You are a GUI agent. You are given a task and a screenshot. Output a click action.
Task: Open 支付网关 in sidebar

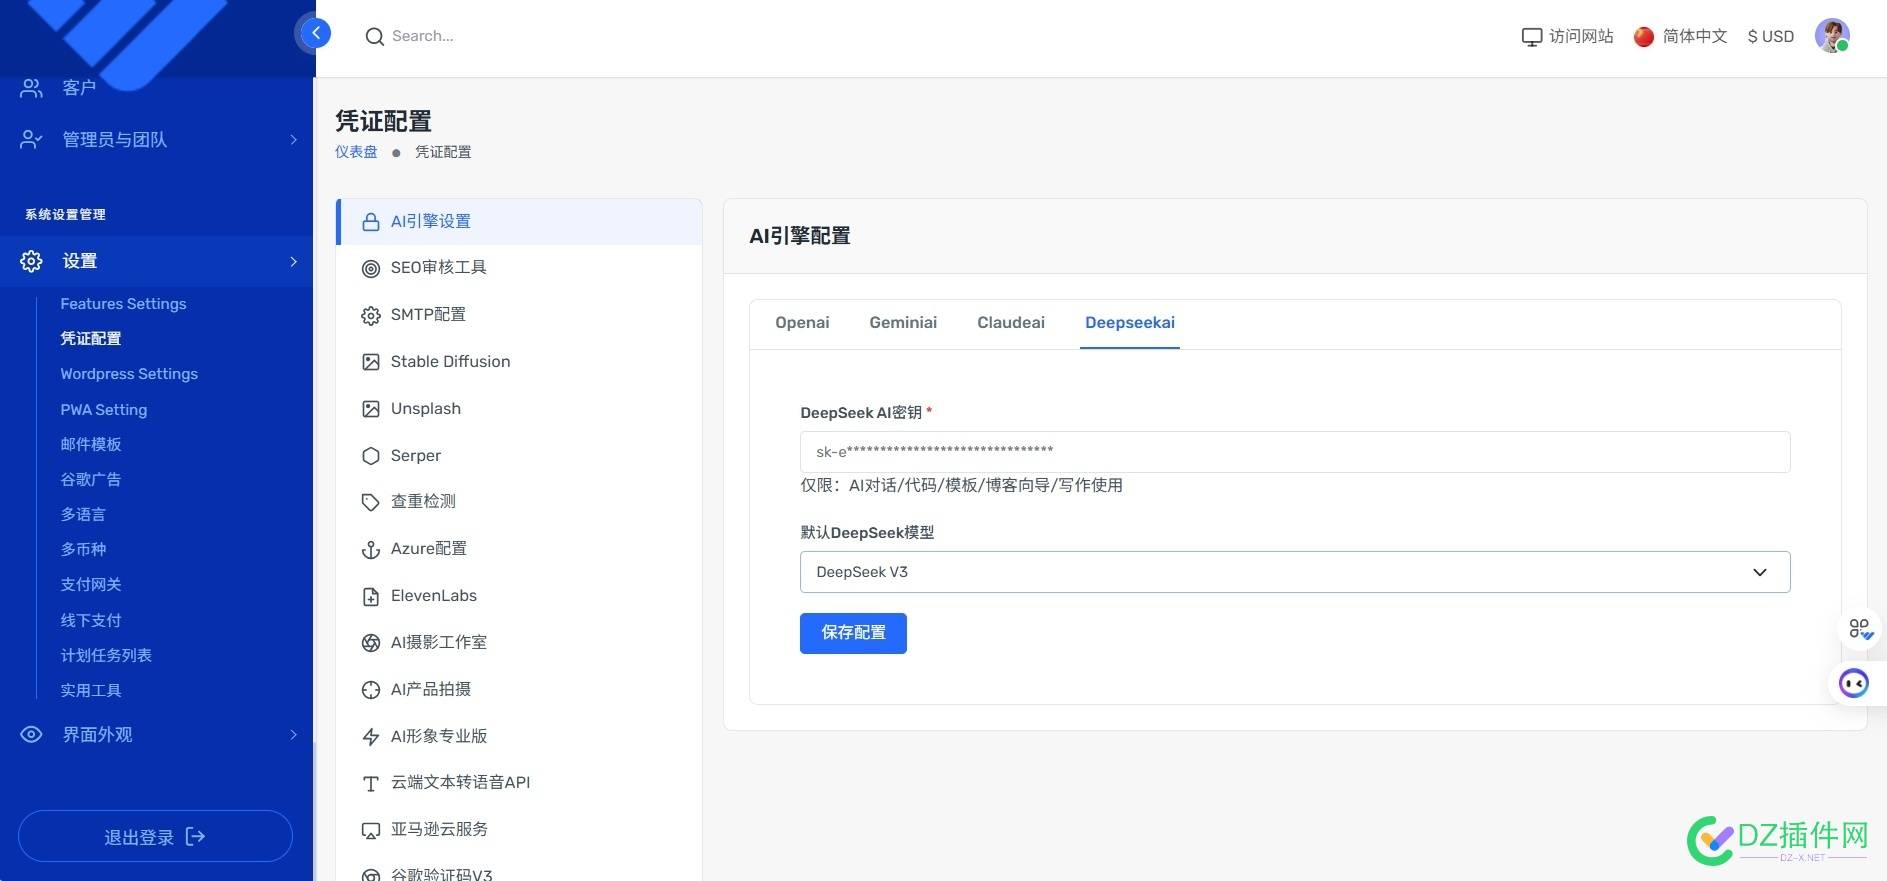pos(91,584)
